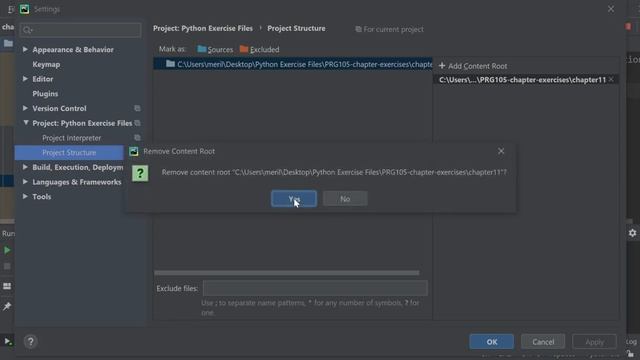Screen dimensions: 640x360
Task: Open Keymap settings
Action: [x=46, y=64]
